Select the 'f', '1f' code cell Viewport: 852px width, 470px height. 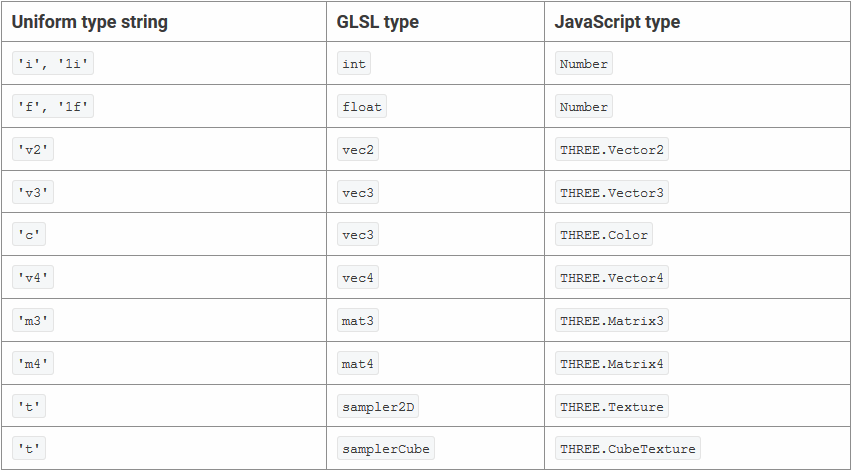pyautogui.click(x=54, y=107)
